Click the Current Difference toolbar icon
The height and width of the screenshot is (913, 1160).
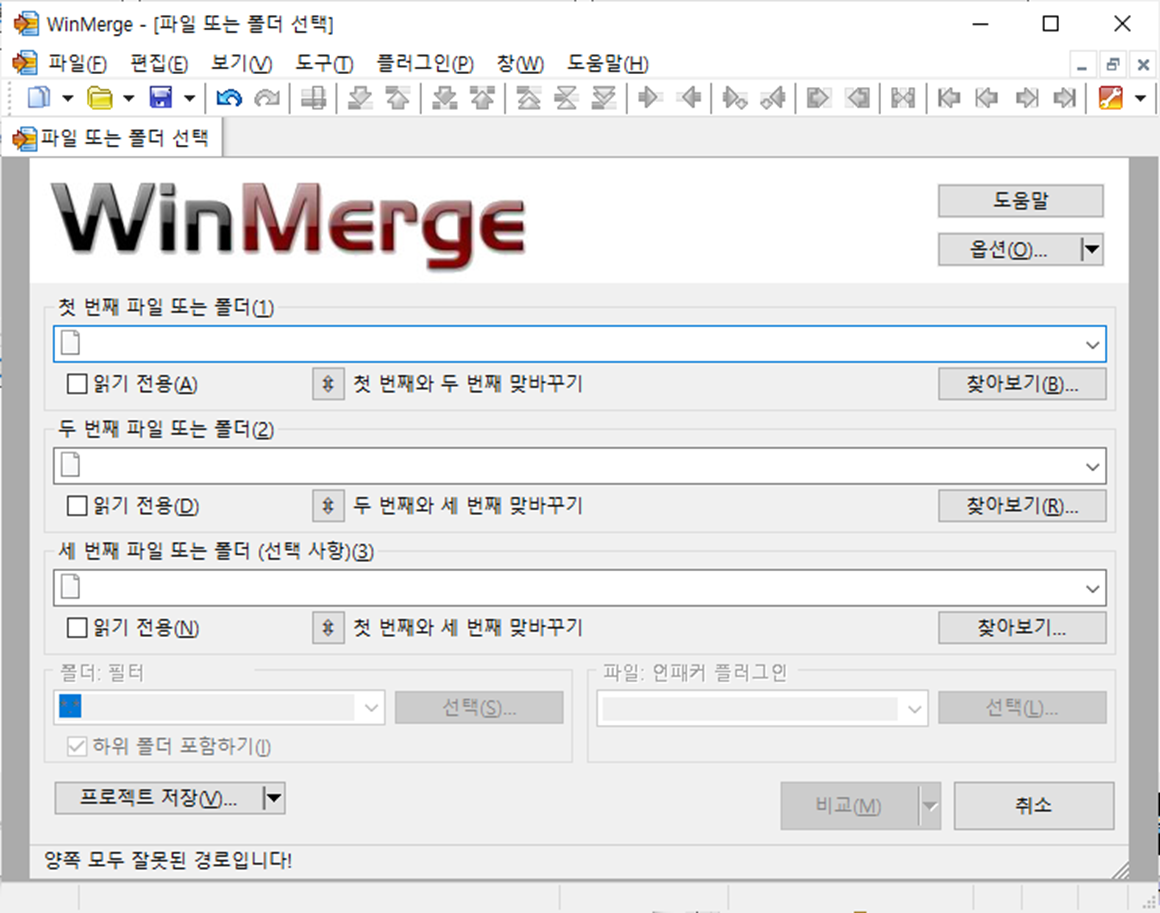tap(566, 98)
